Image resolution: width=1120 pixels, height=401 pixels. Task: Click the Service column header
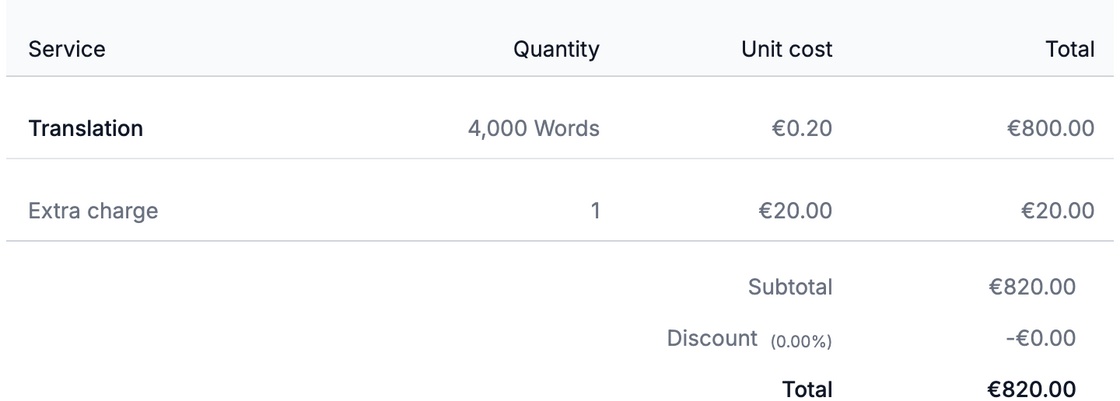(x=66, y=49)
